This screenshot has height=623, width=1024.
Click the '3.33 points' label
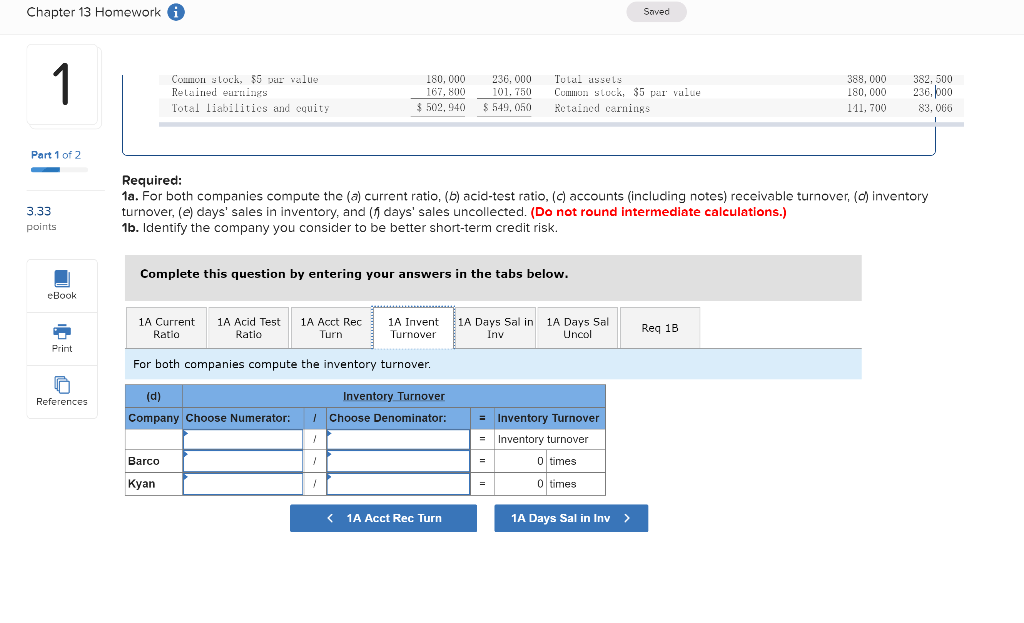[41, 218]
